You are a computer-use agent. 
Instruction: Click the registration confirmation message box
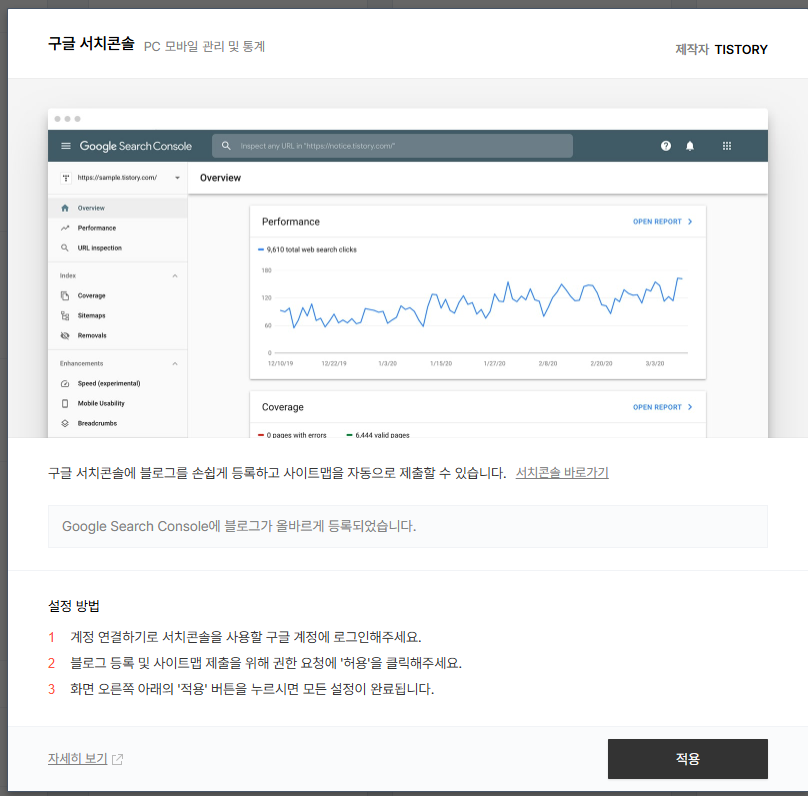click(408, 526)
